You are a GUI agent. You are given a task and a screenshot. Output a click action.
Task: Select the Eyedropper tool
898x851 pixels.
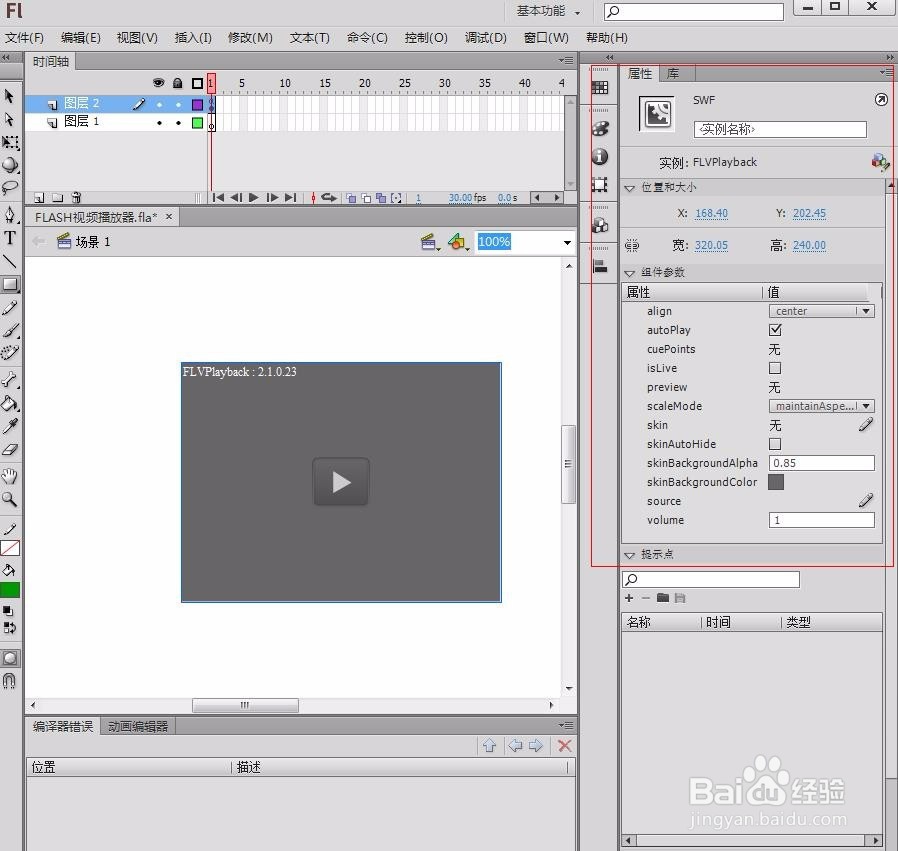pos(10,426)
